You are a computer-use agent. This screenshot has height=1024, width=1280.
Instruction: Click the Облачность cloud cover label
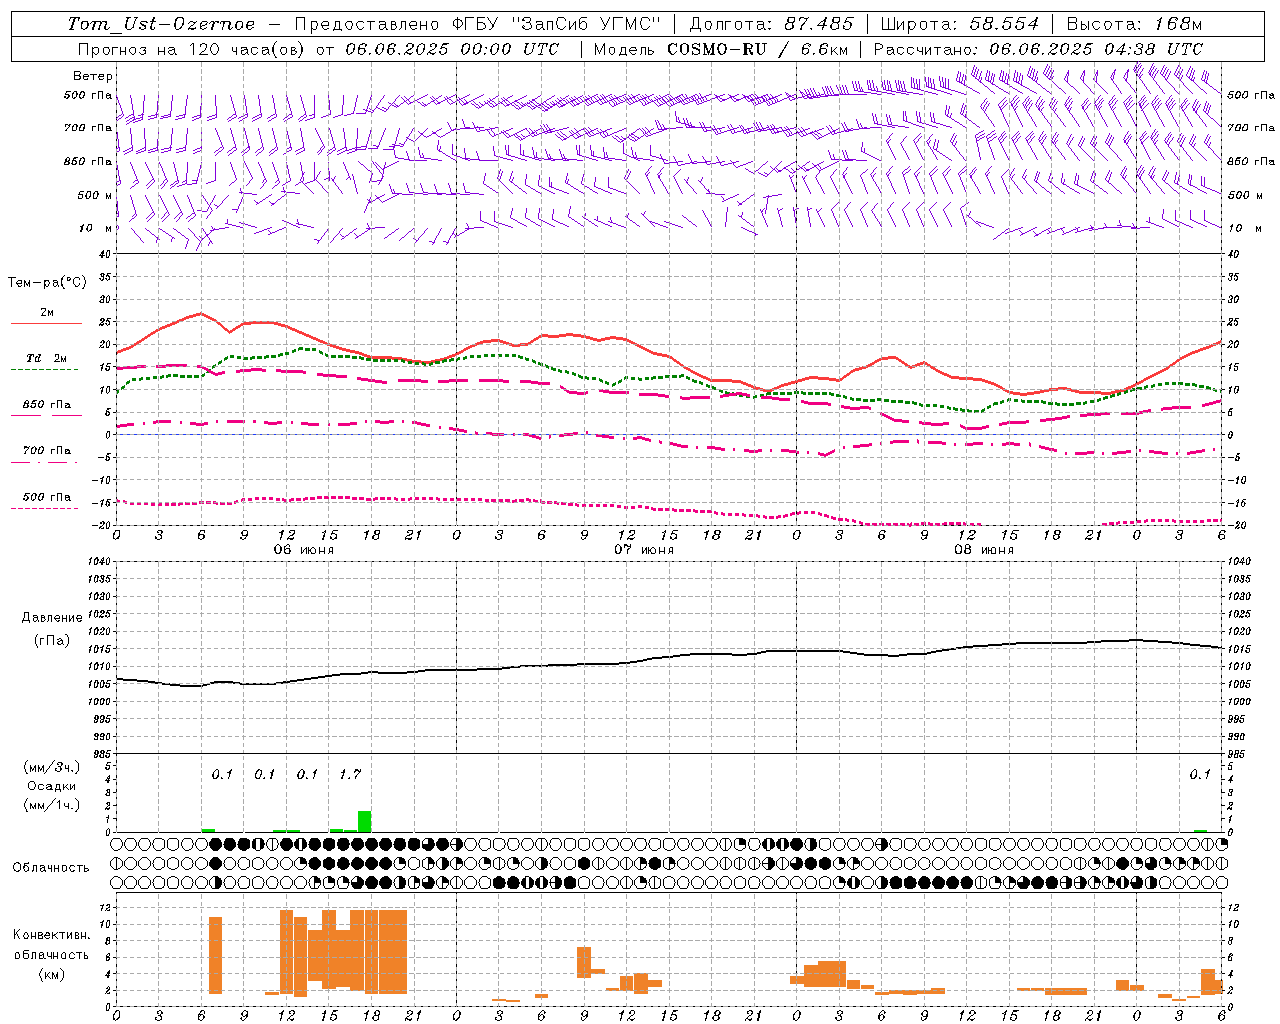tap(51, 867)
